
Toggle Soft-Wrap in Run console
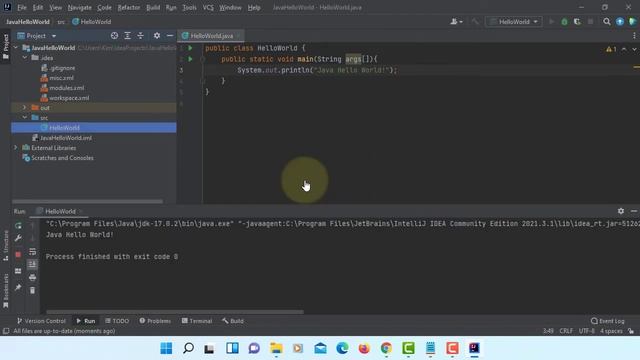[32, 252]
